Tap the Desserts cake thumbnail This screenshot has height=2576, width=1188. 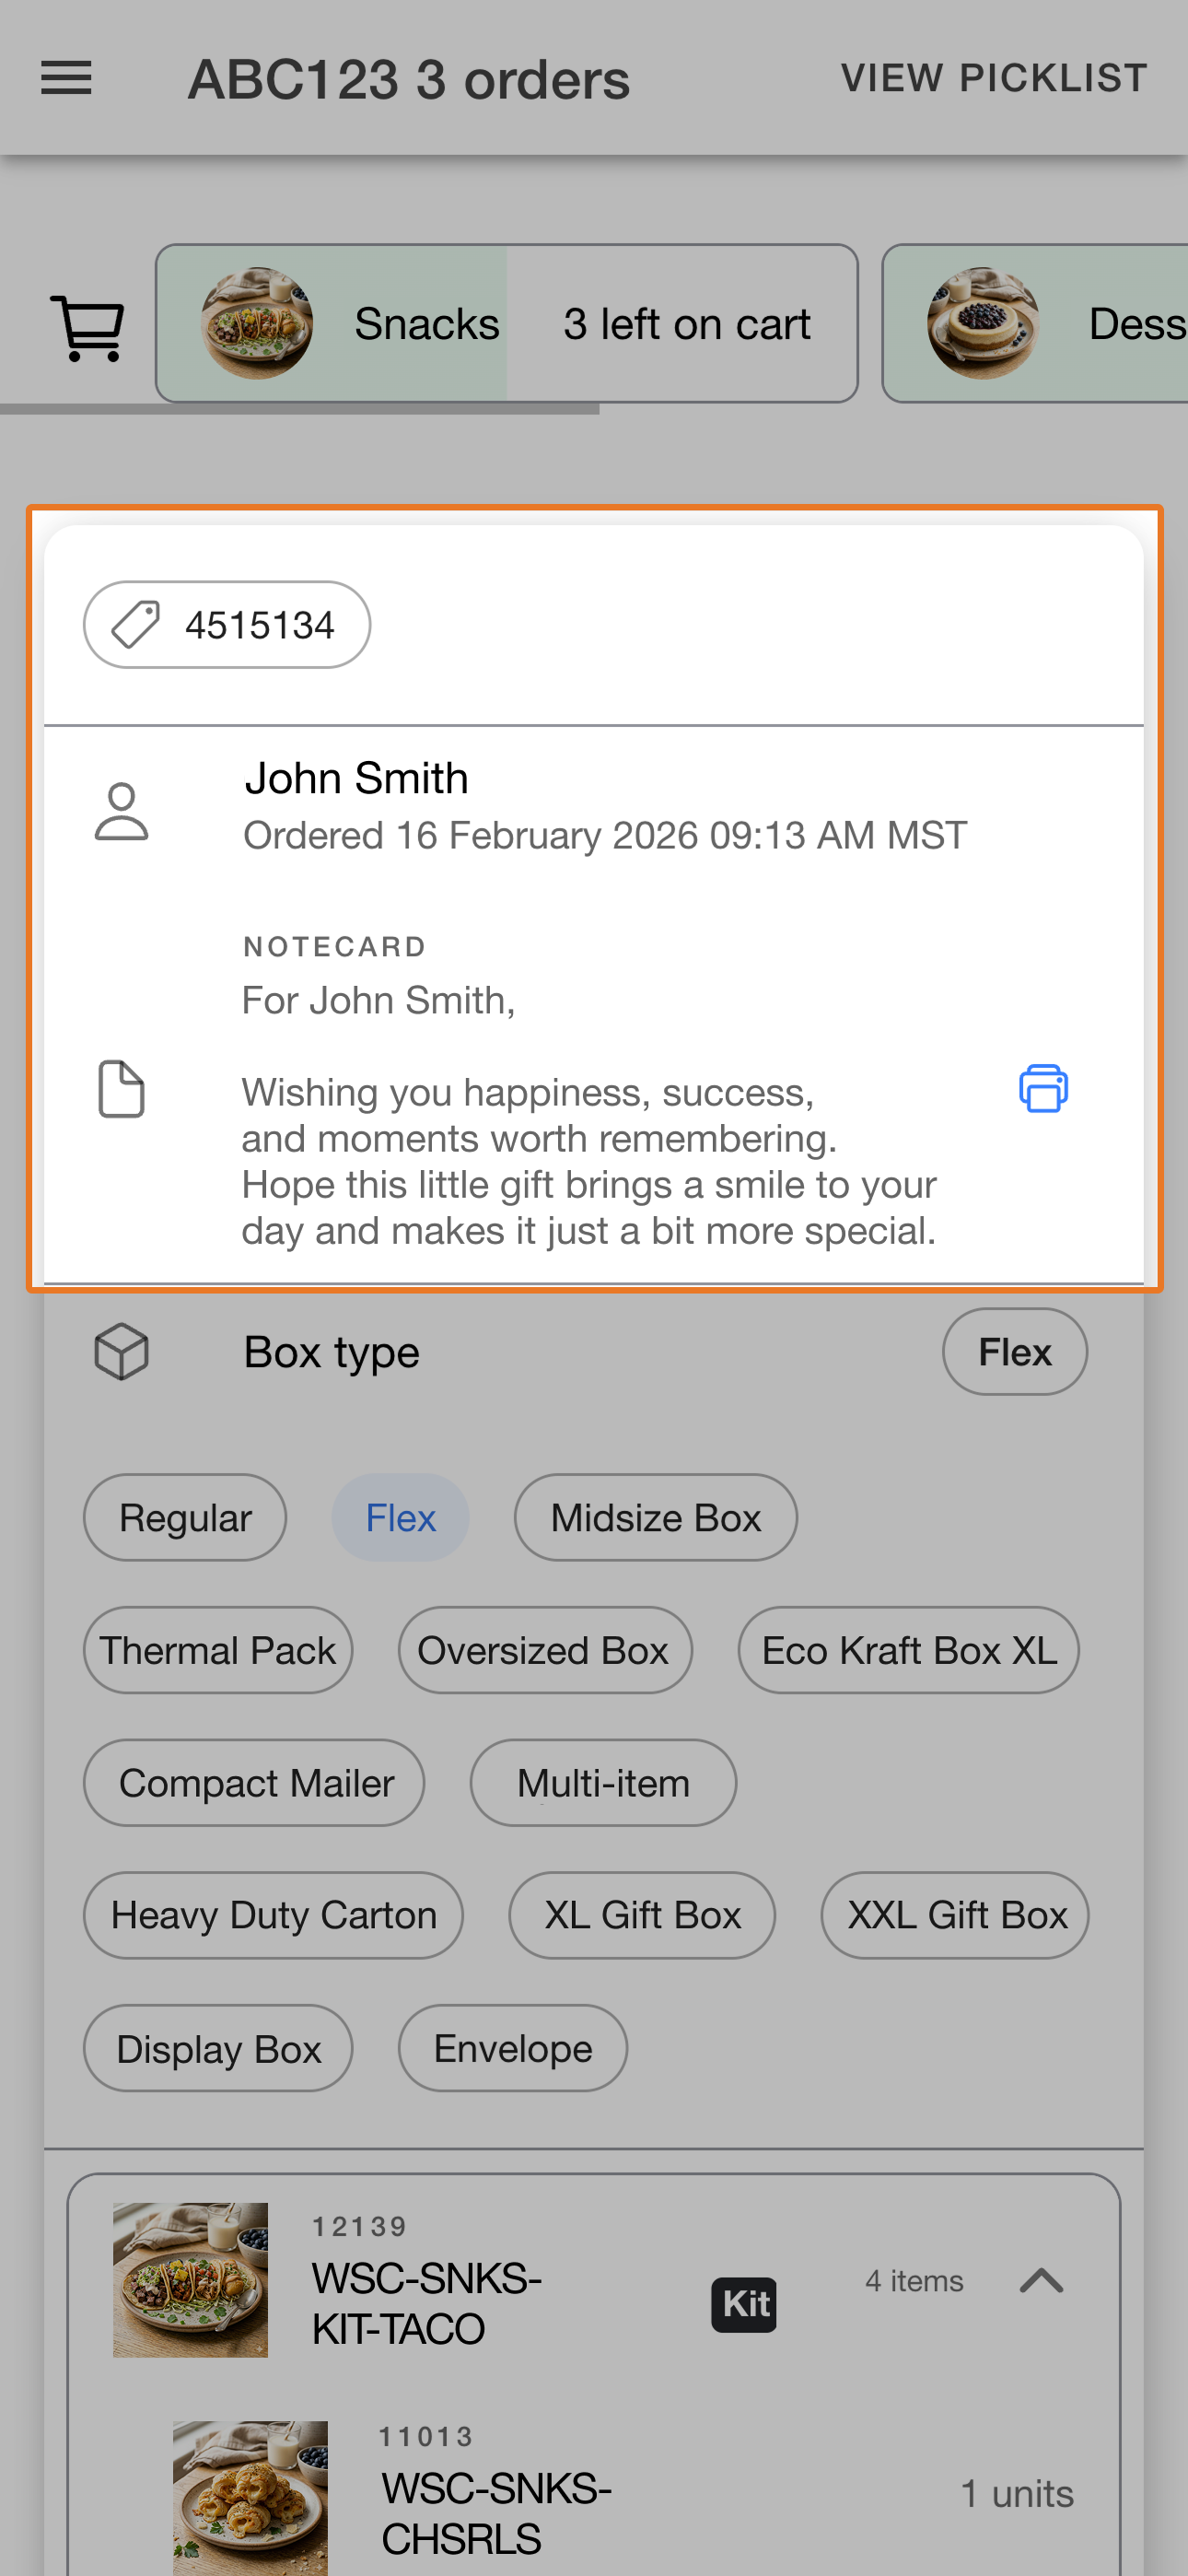coord(983,323)
